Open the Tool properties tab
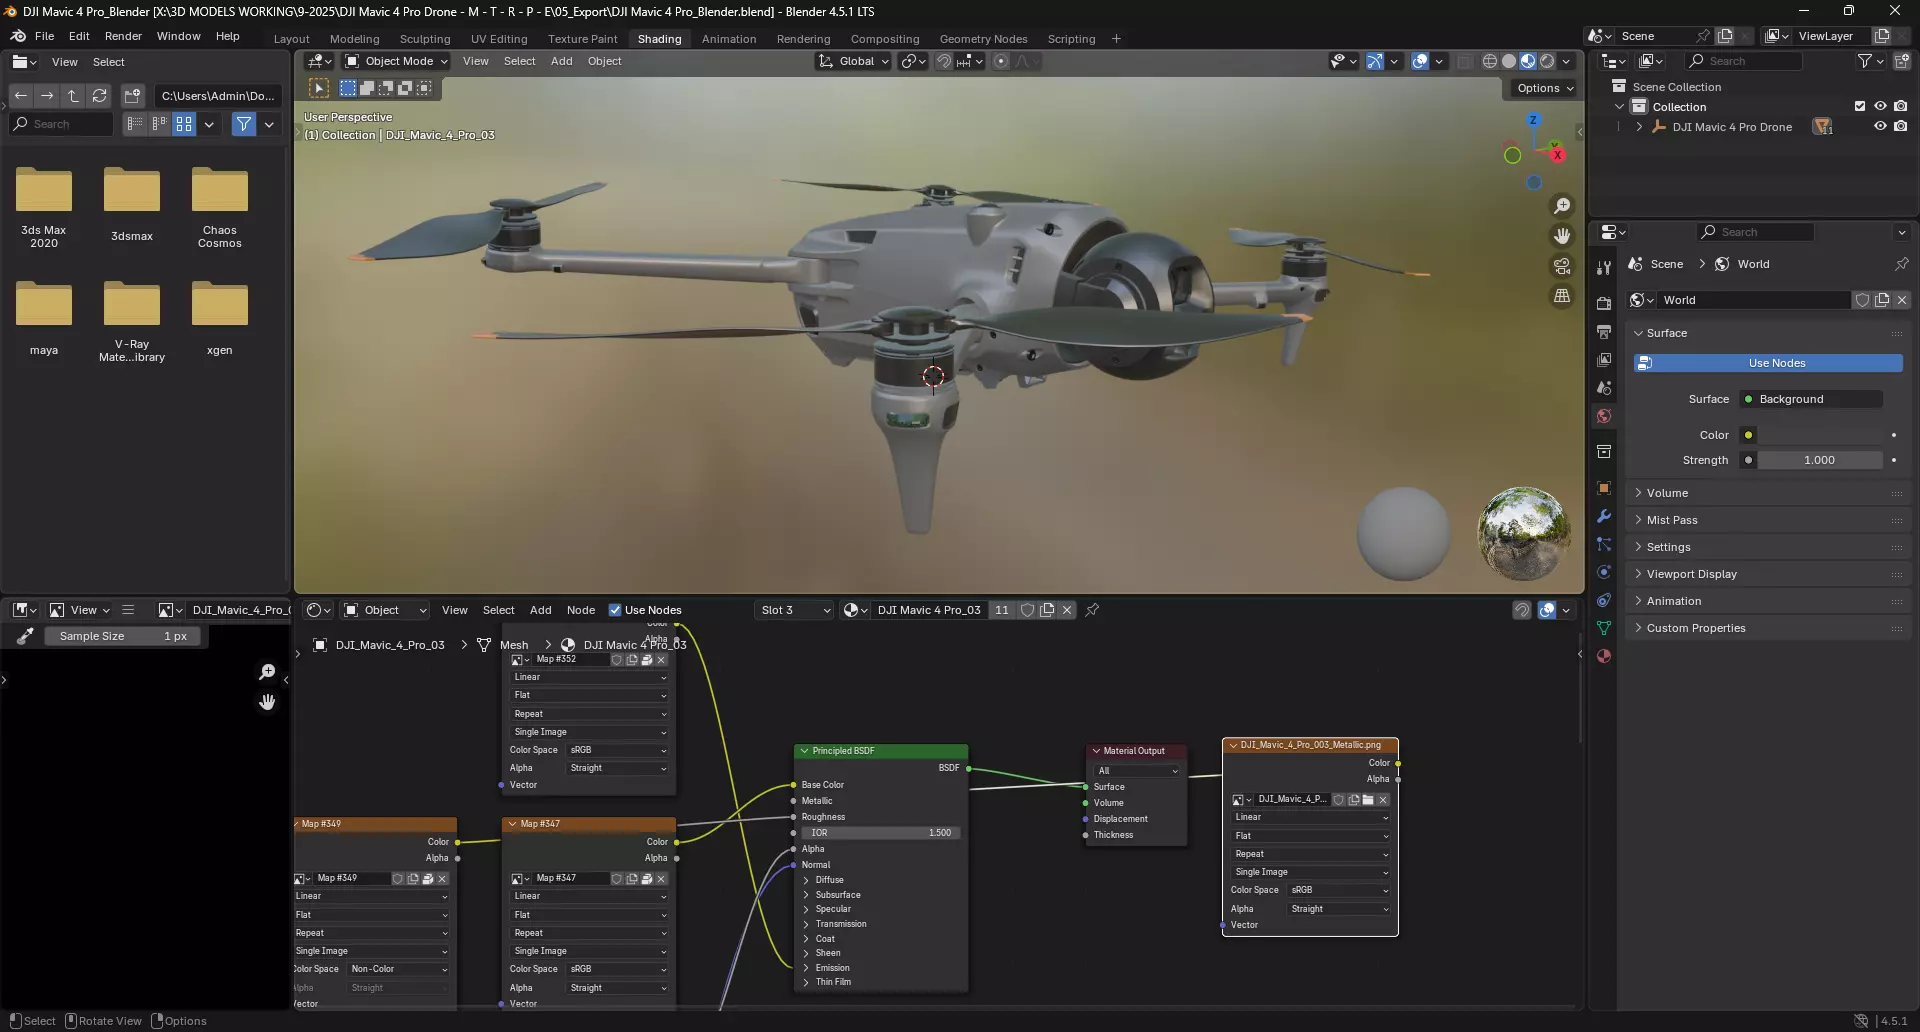The width and height of the screenshot is (1920, 1032). [x=1604, y=268]
